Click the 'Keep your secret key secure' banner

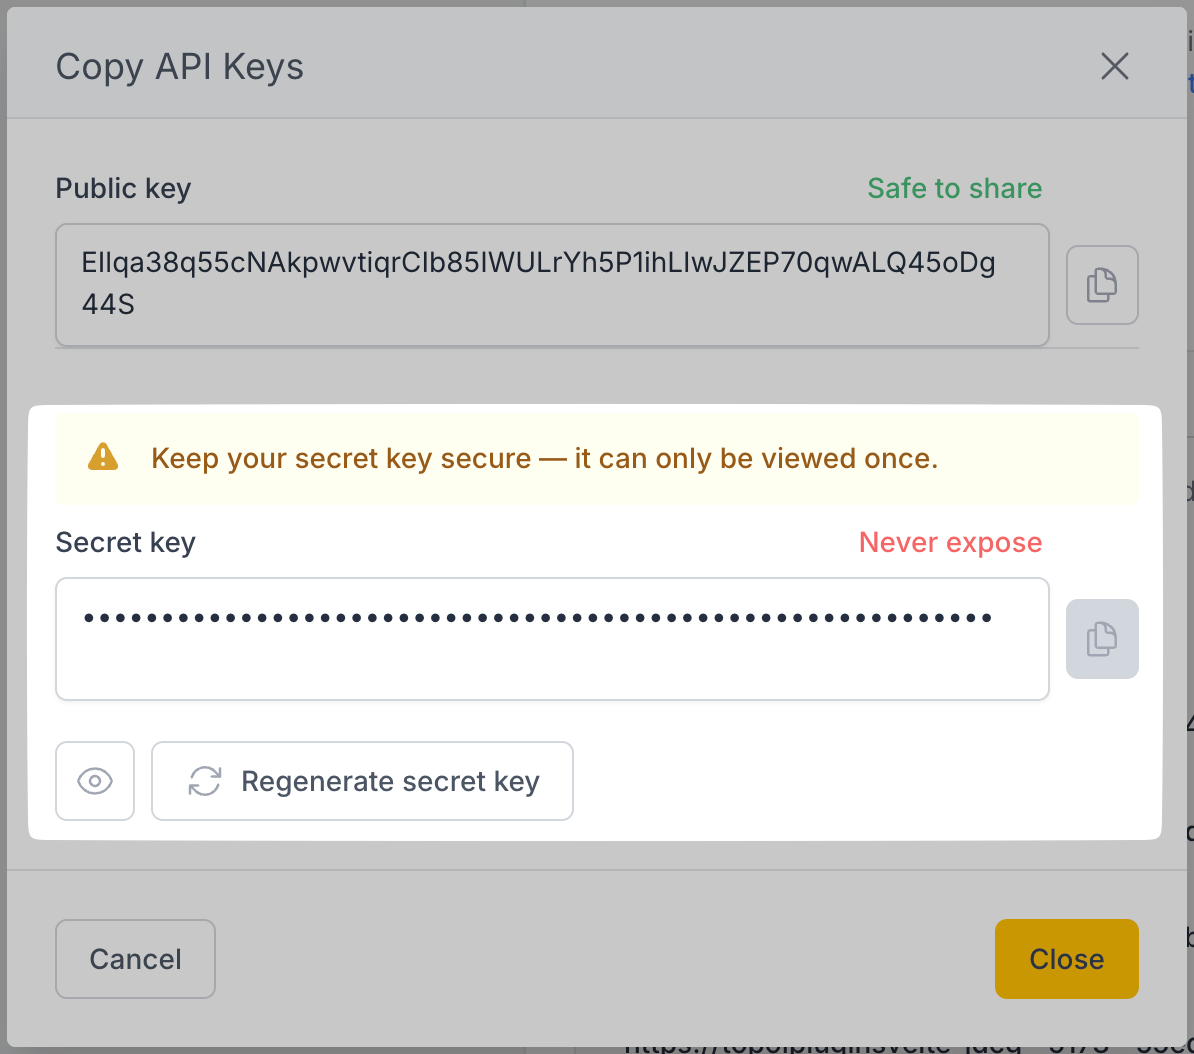[544, 458]
